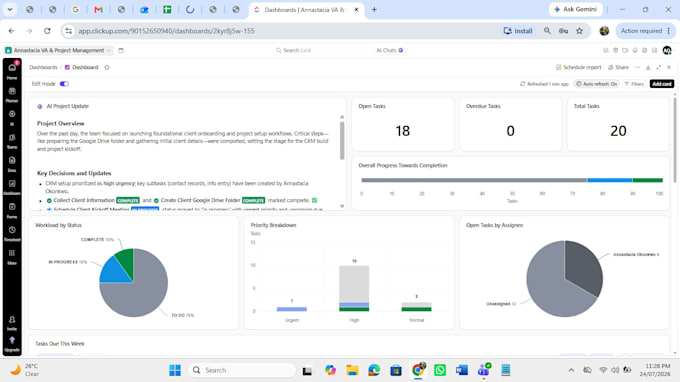Open a new Chrome tab
Screen dimensions: 680x382
374,10
